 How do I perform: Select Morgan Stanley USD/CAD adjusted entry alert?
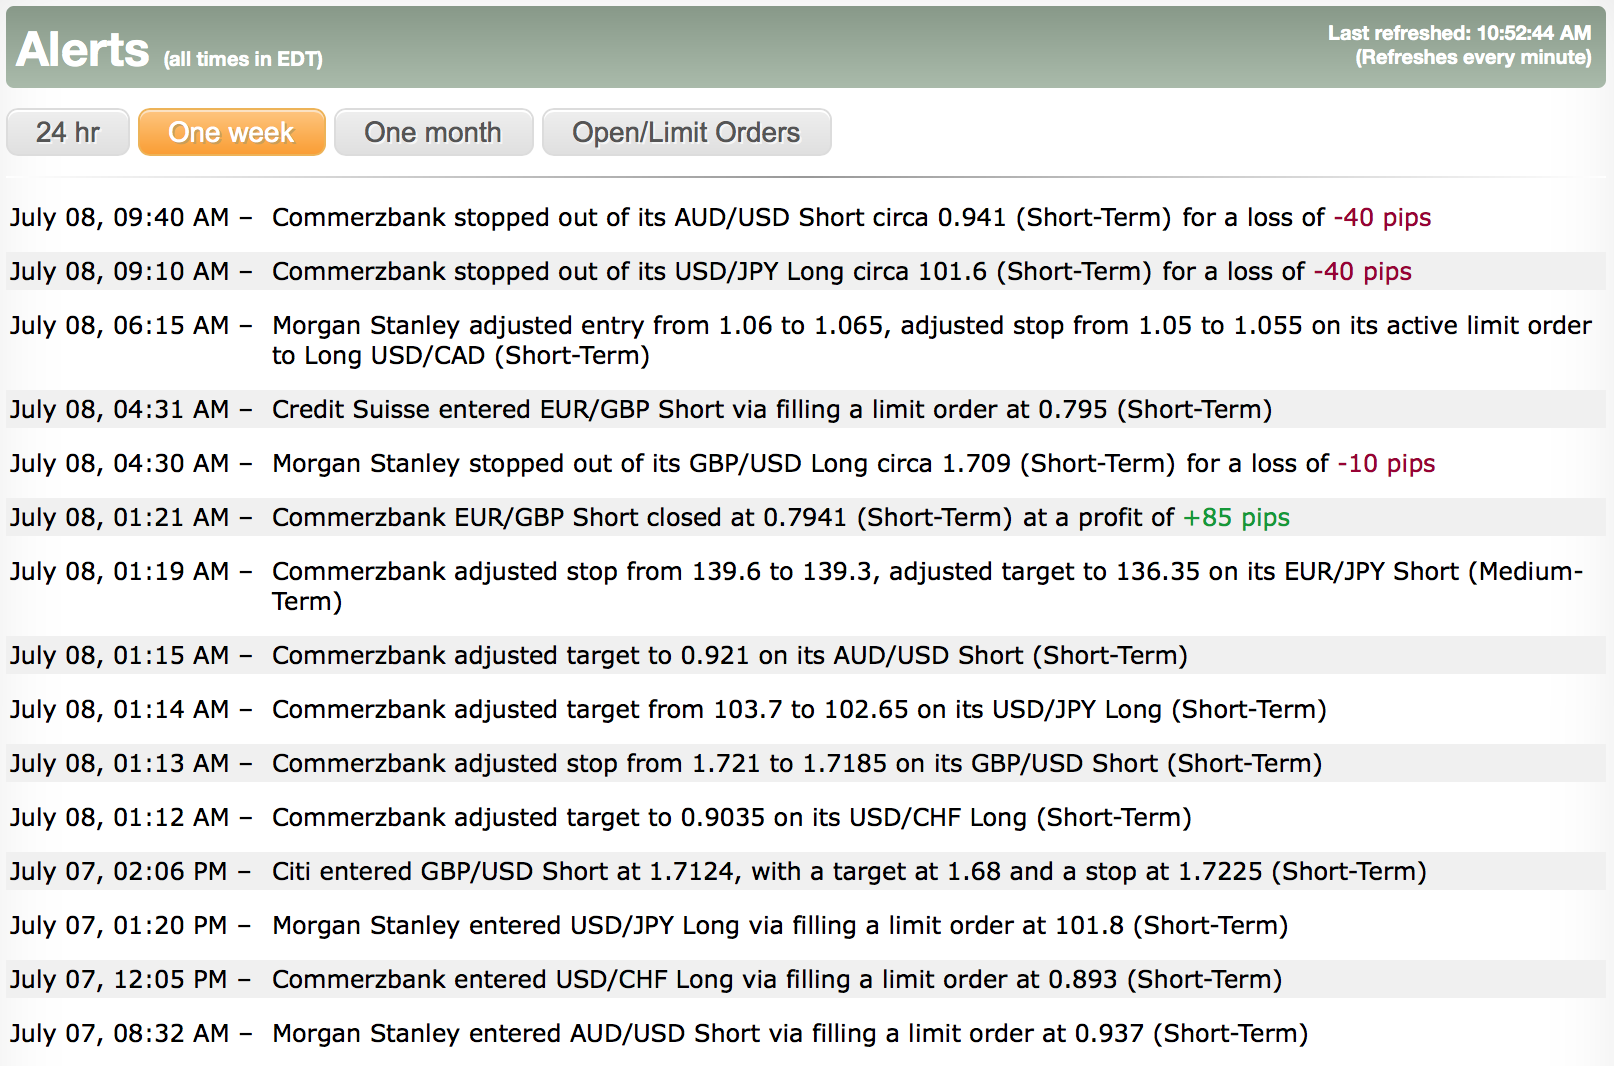click(930, 327)
